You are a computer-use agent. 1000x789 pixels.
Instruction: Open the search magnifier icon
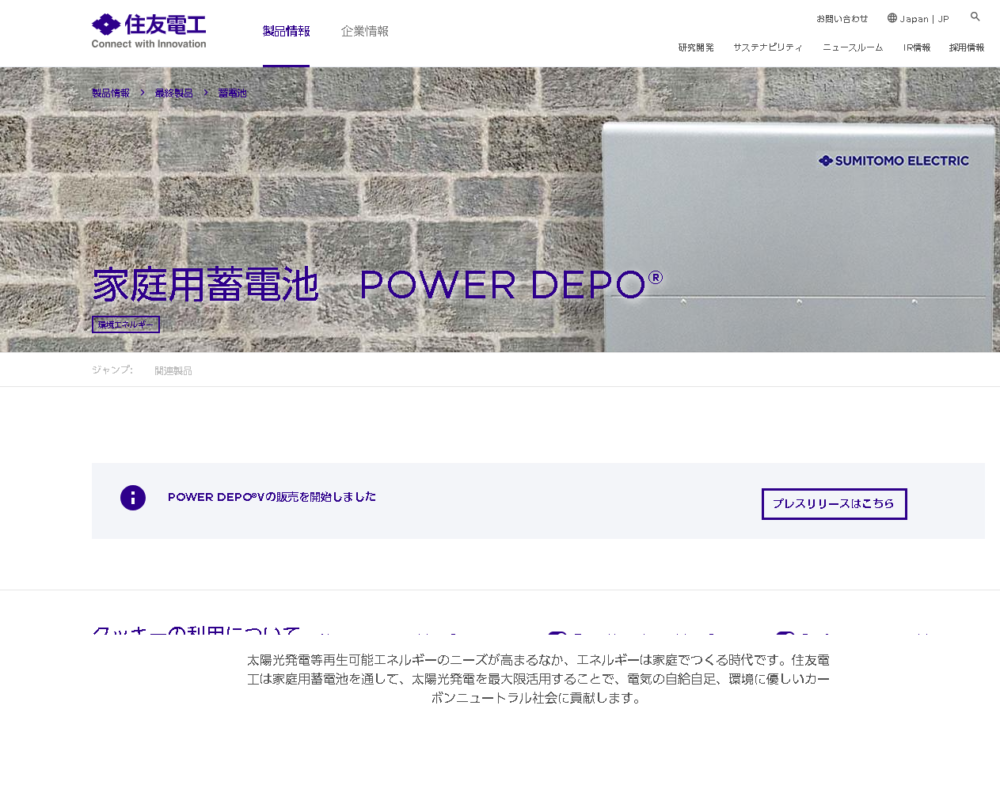pos(975,17)
